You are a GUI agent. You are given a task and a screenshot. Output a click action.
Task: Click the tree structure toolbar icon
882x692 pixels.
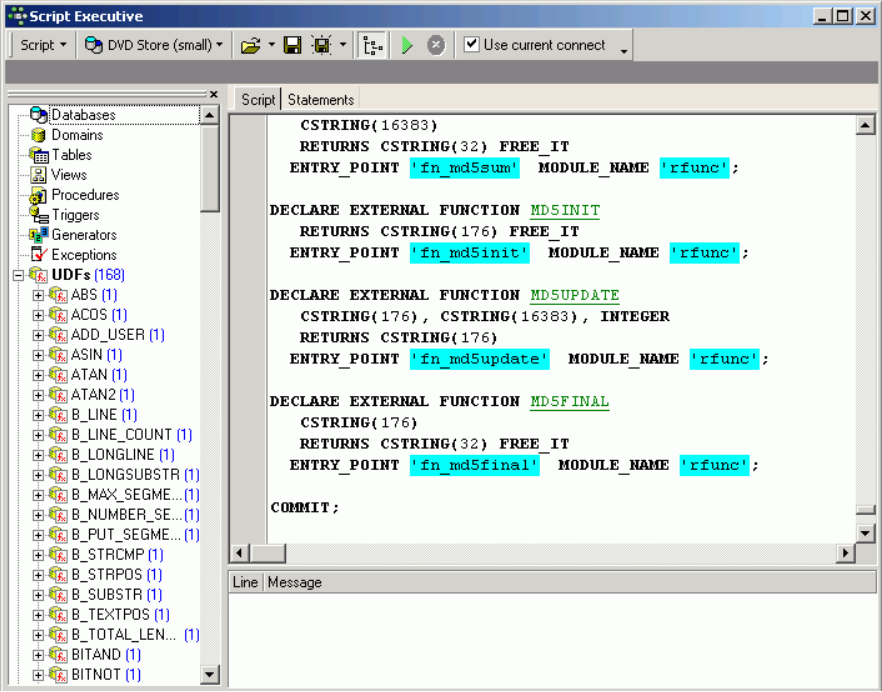click(x=372, y=45)
